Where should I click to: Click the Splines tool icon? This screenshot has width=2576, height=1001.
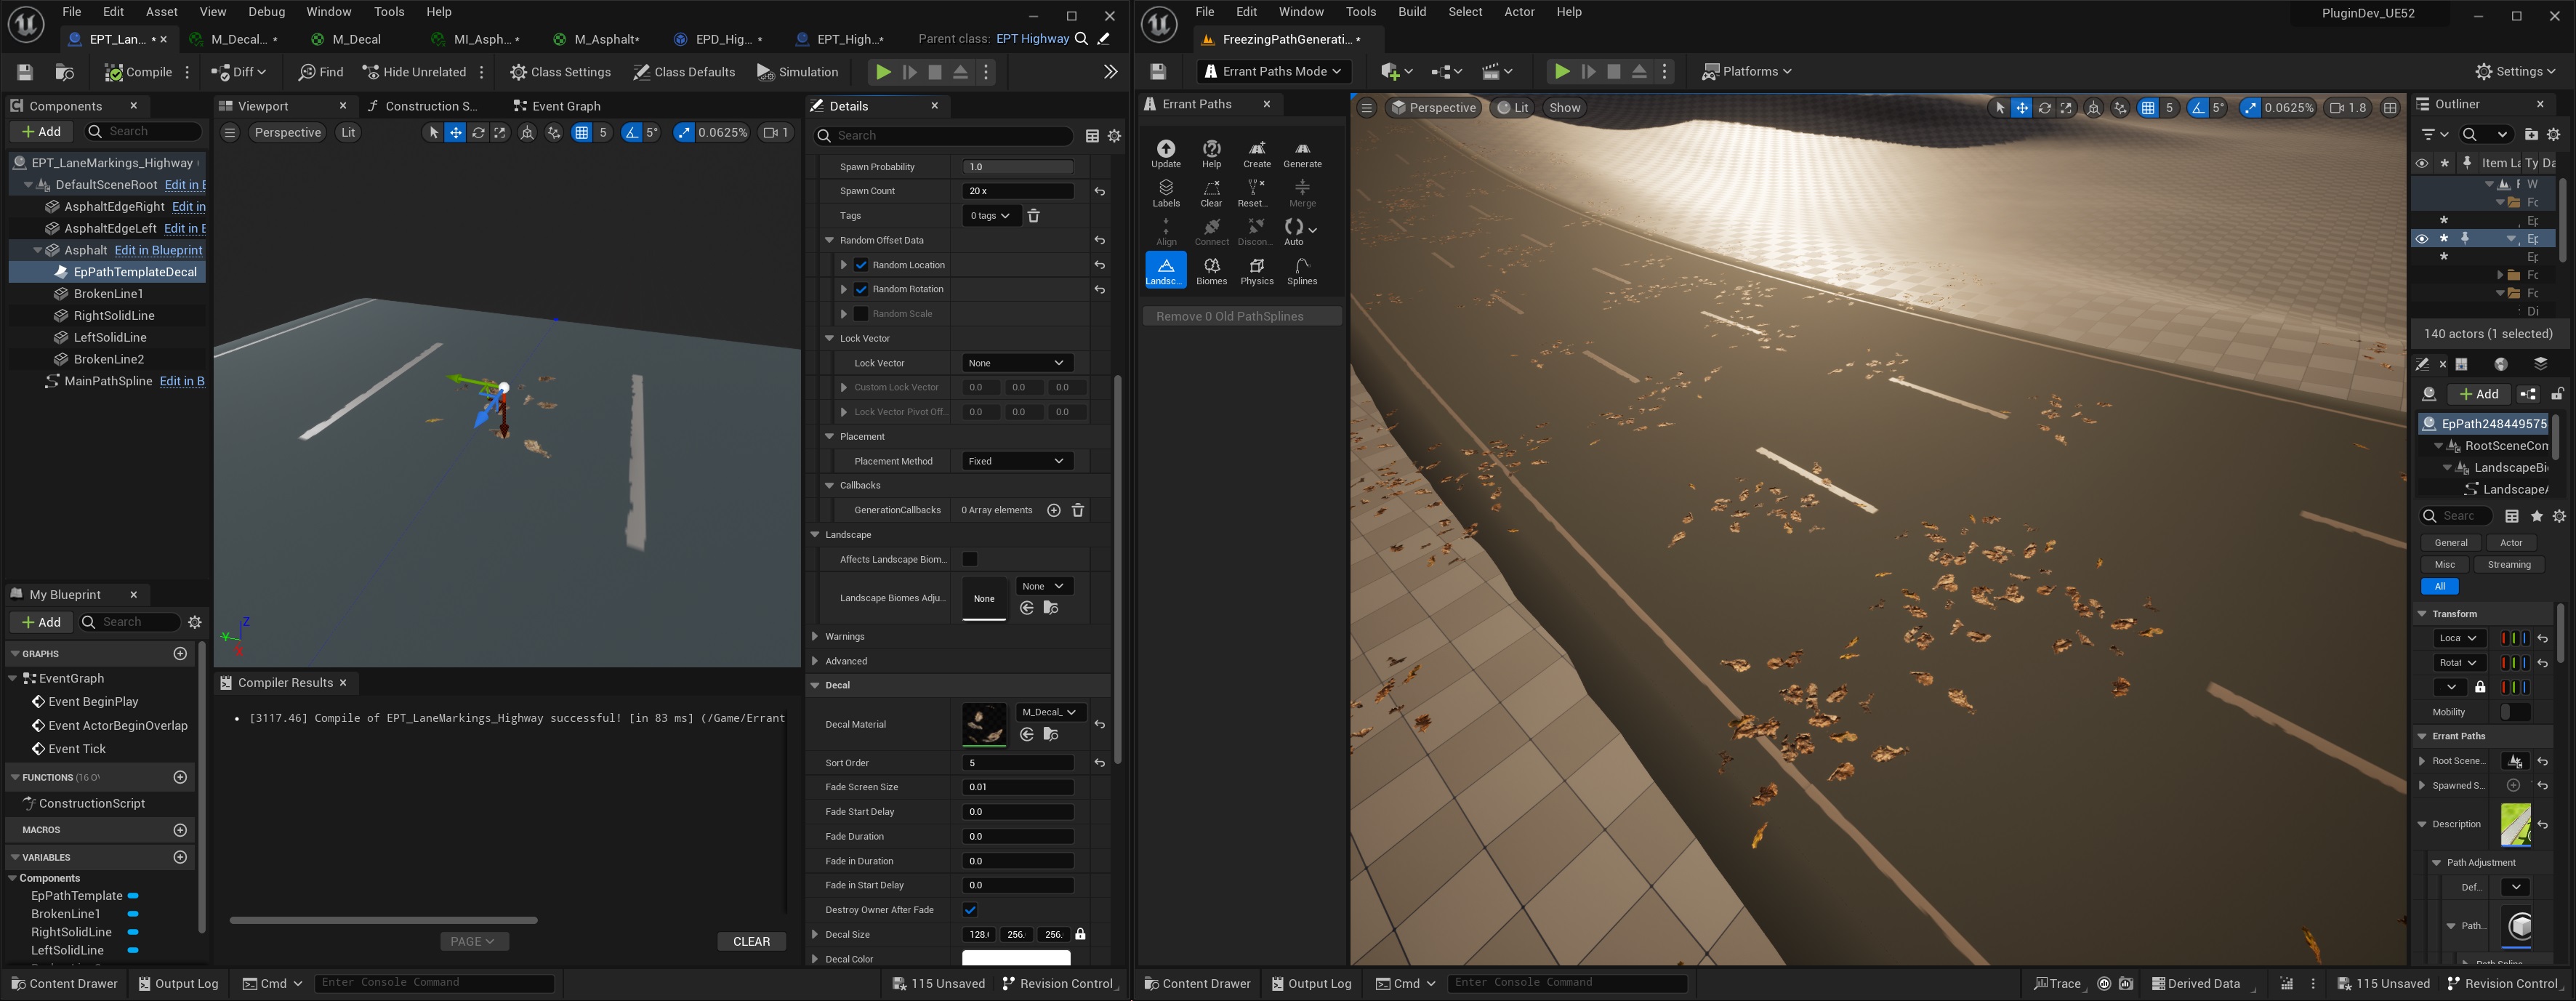[x=1301, y=270]
